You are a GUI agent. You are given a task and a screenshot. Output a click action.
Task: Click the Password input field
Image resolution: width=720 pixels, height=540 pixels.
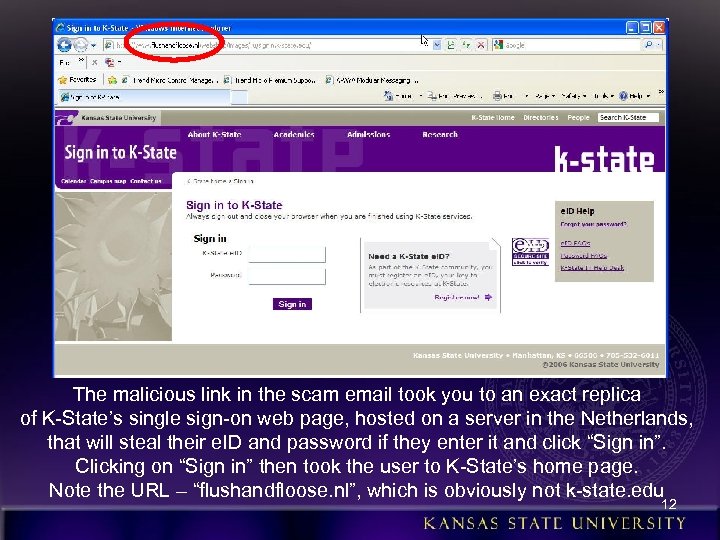pyautogui.click(x=287, y=276)
